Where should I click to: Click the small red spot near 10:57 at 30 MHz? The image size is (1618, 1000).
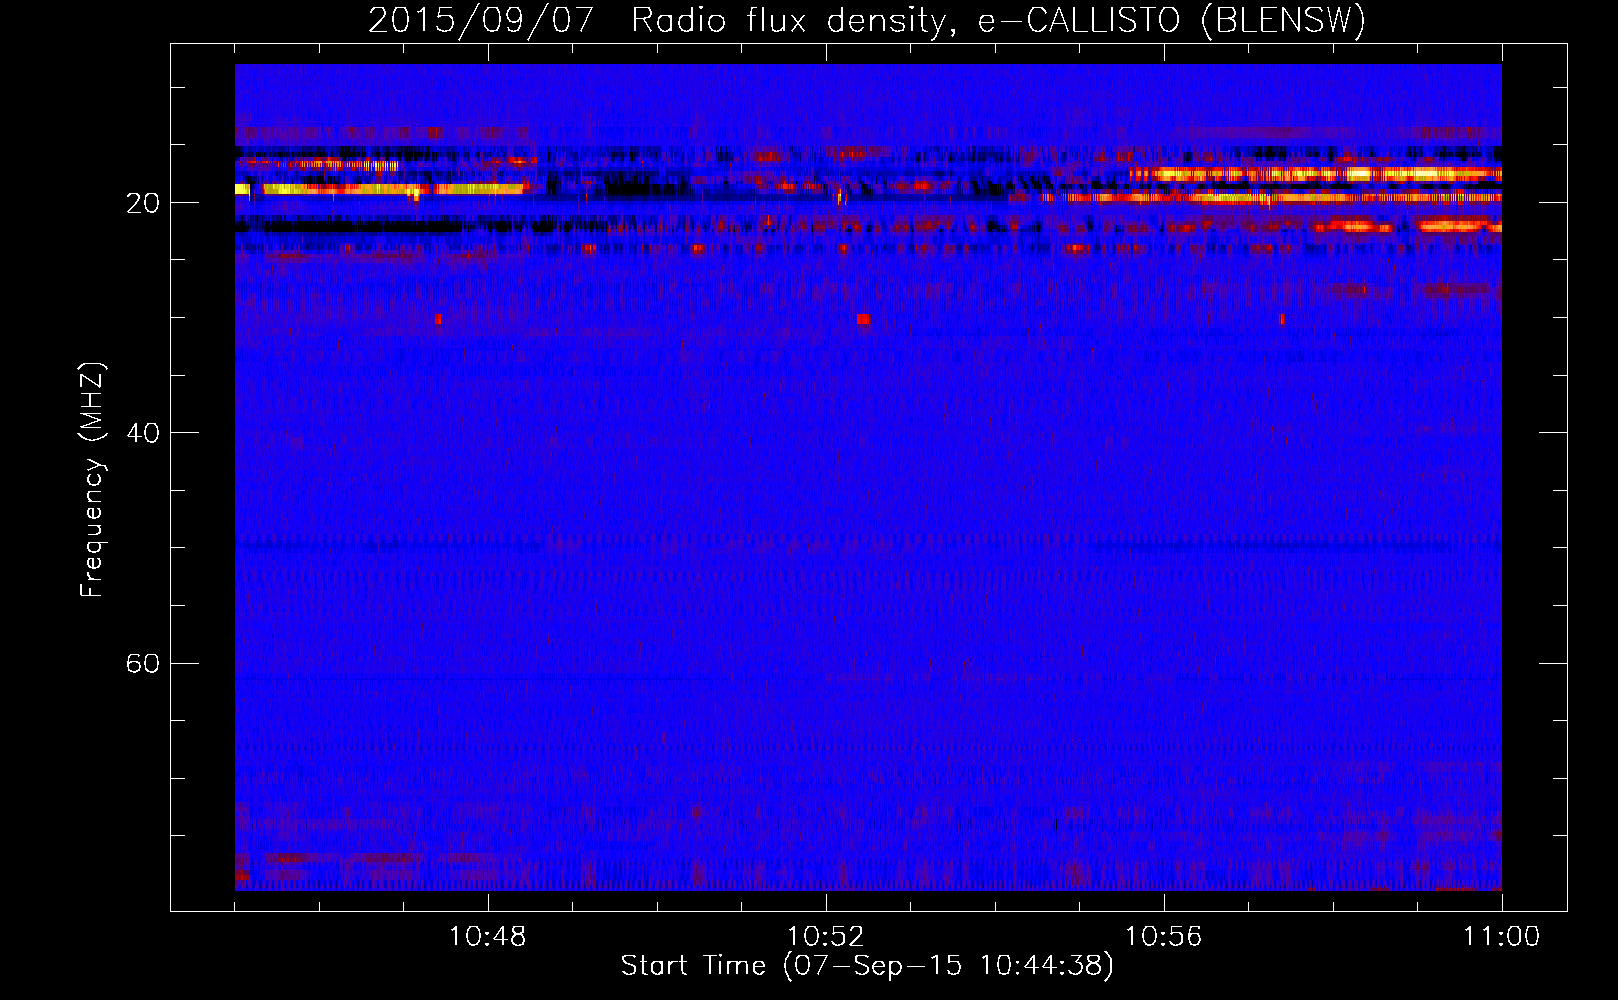click(x=1282, y=319)
